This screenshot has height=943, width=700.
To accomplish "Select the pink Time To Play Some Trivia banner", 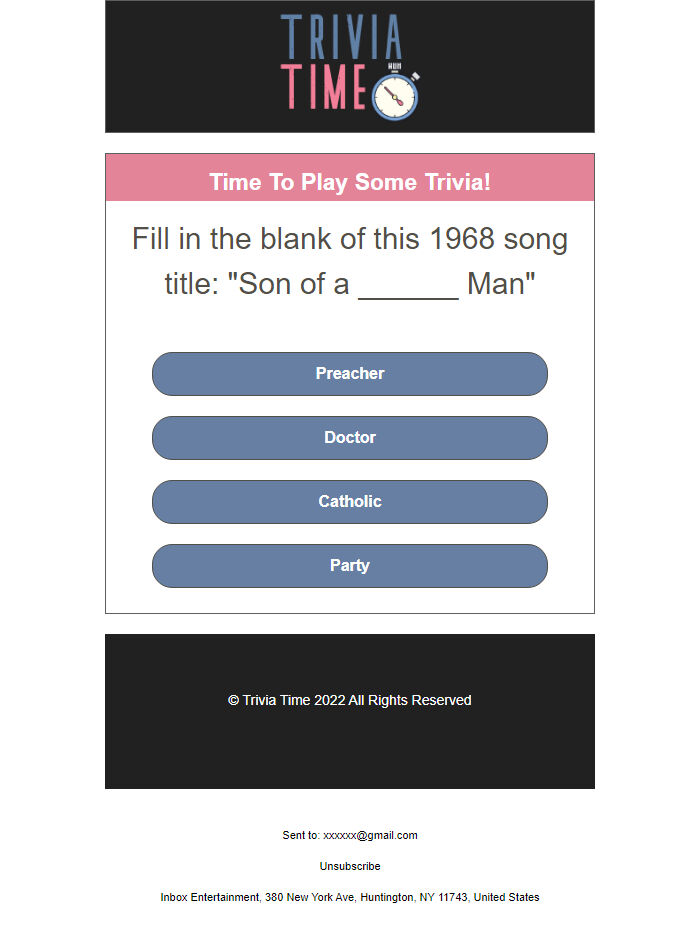I will (350, 182).
